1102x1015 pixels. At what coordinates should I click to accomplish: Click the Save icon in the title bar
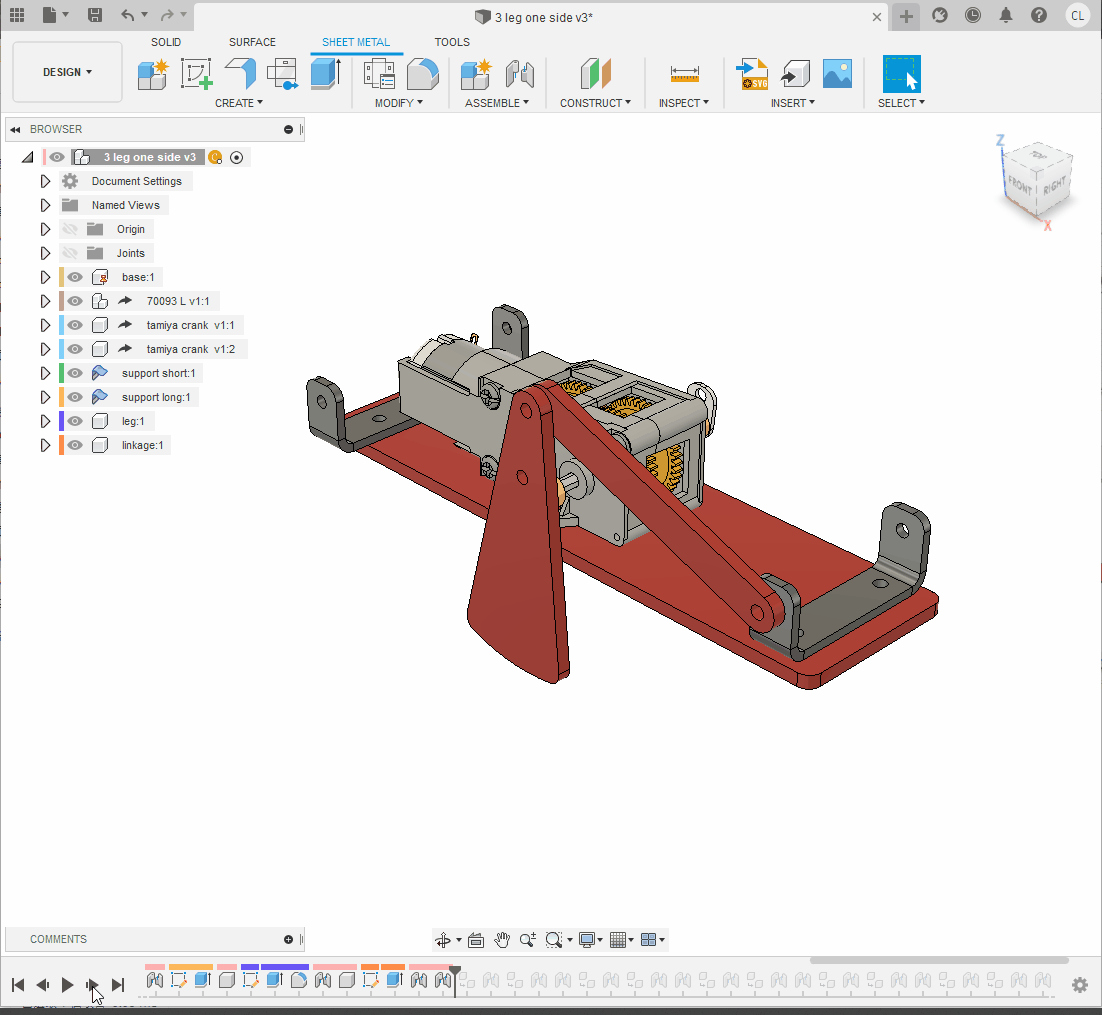[95, 15]
